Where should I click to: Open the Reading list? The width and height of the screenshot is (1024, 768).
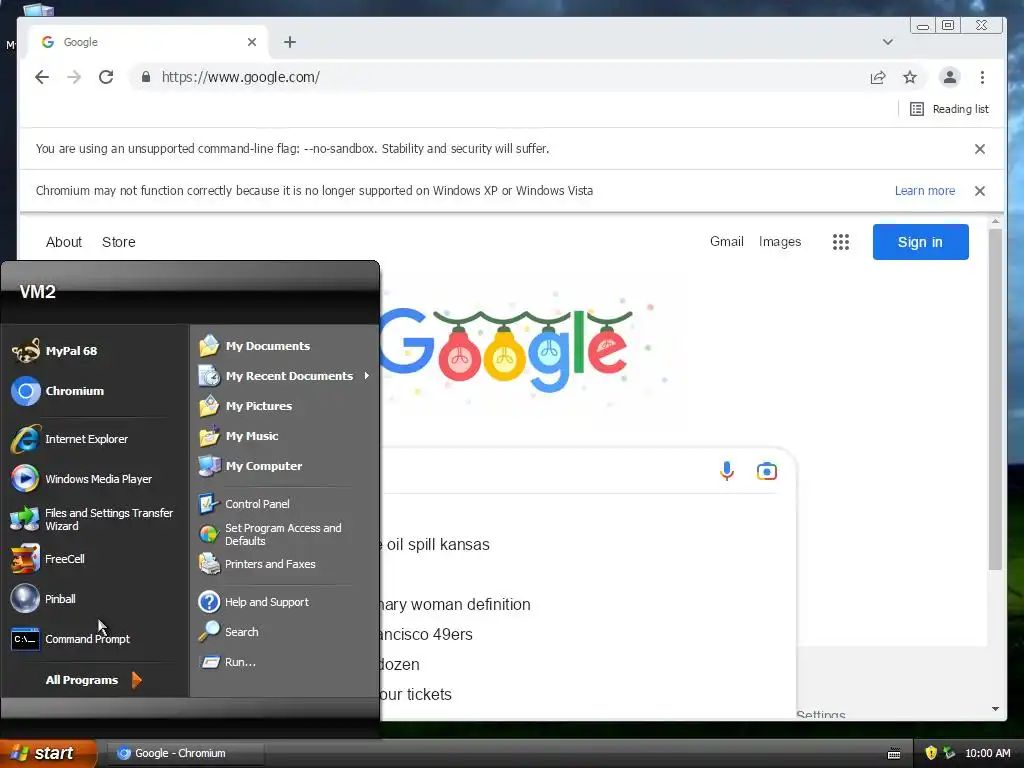pyautogui.click(x=949, y=109)
